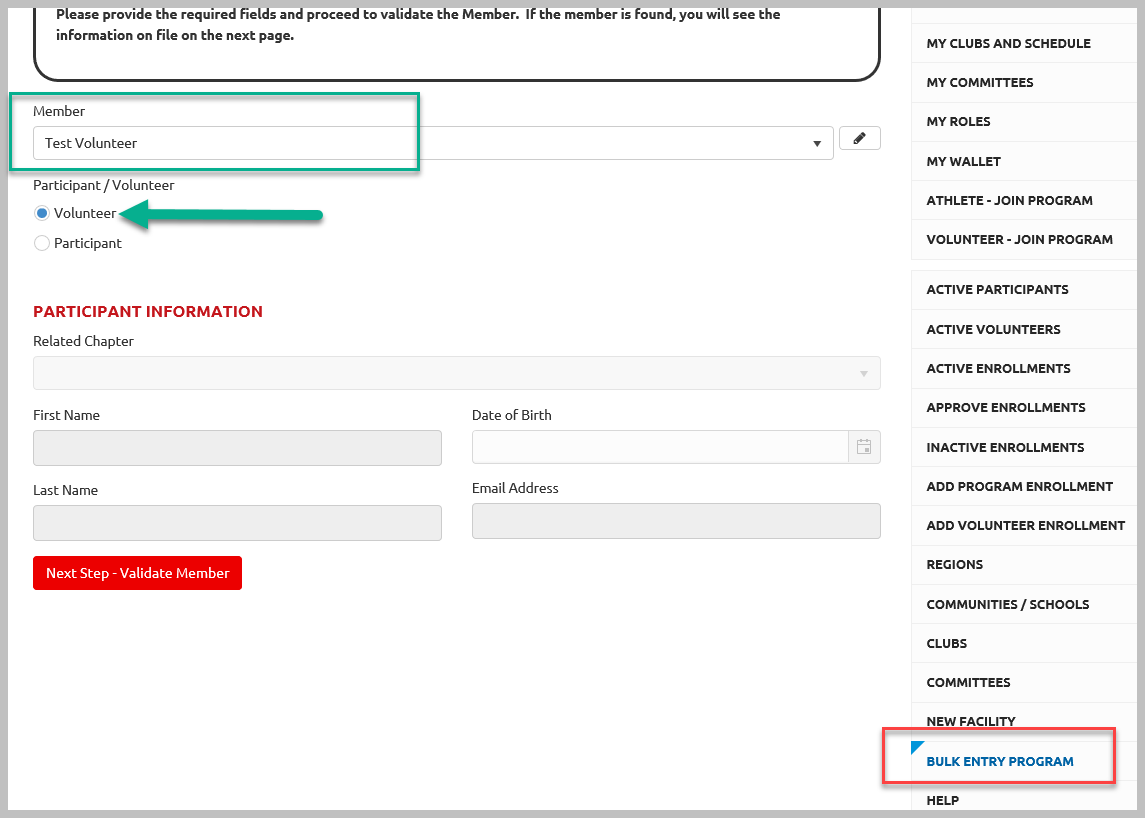Click the Email Address input field
The image size is (1145, 818).
pos(676,521)
